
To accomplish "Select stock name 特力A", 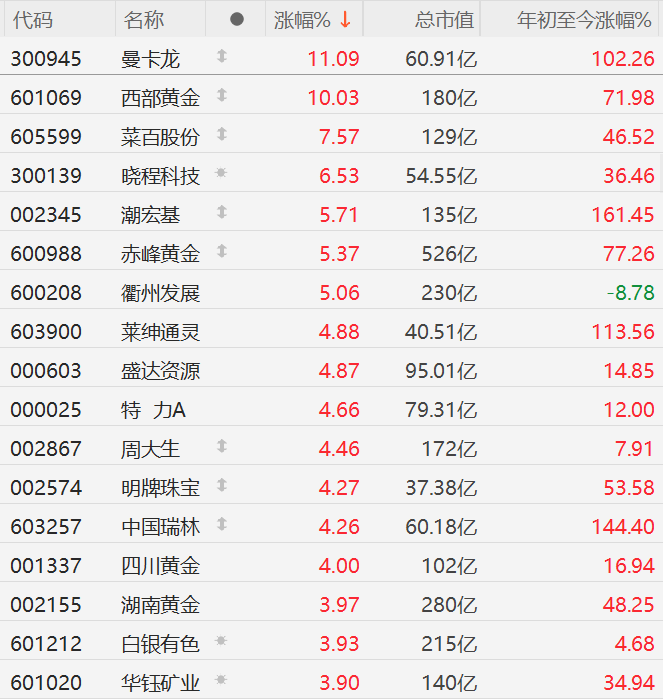I will pyautogui.click(x=153, y=410).
